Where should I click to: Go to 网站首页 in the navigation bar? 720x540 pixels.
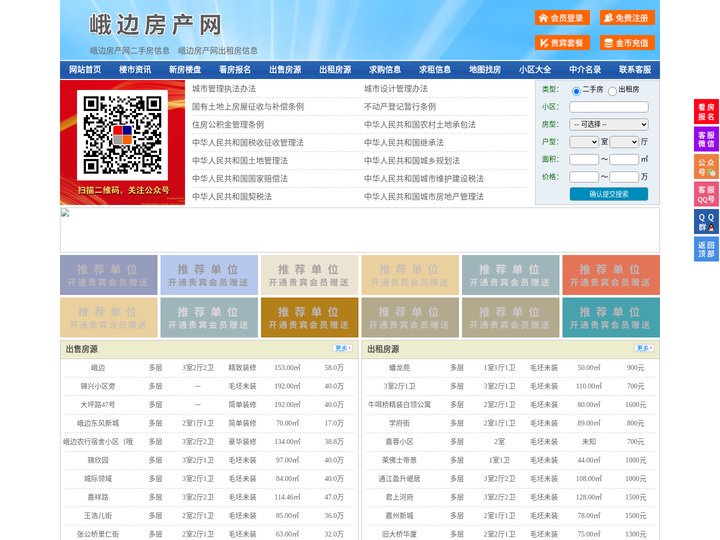(x=85, y=70)
